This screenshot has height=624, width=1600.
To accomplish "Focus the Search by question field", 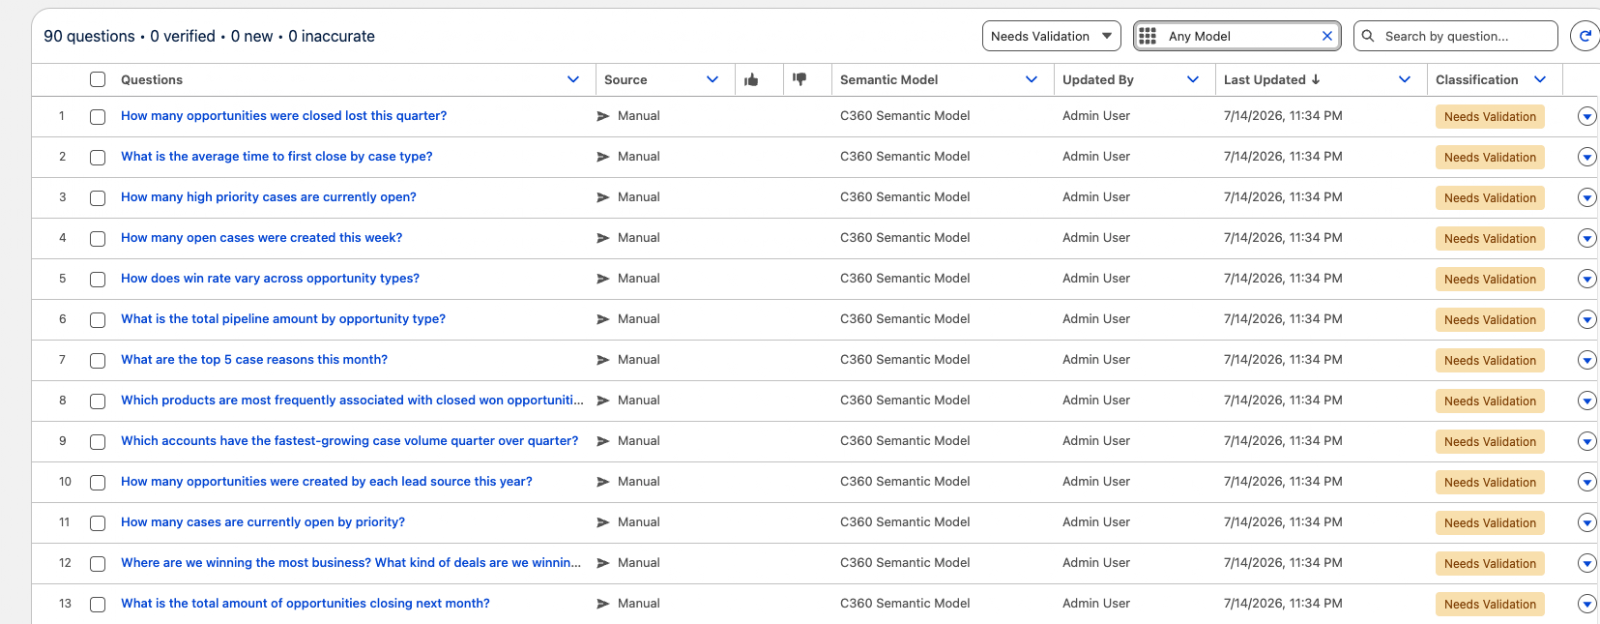I will point(1456,36).
